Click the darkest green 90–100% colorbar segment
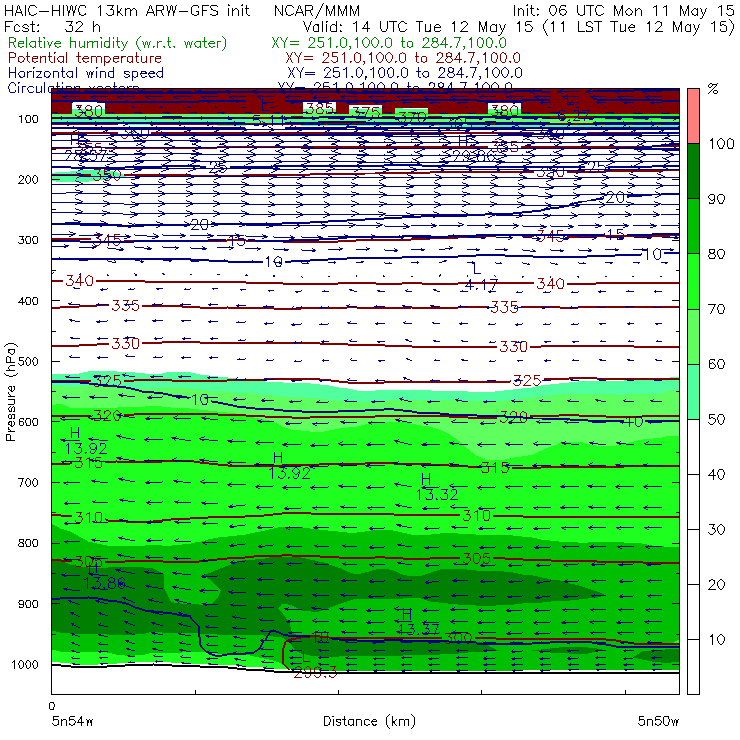 (693, 171)
